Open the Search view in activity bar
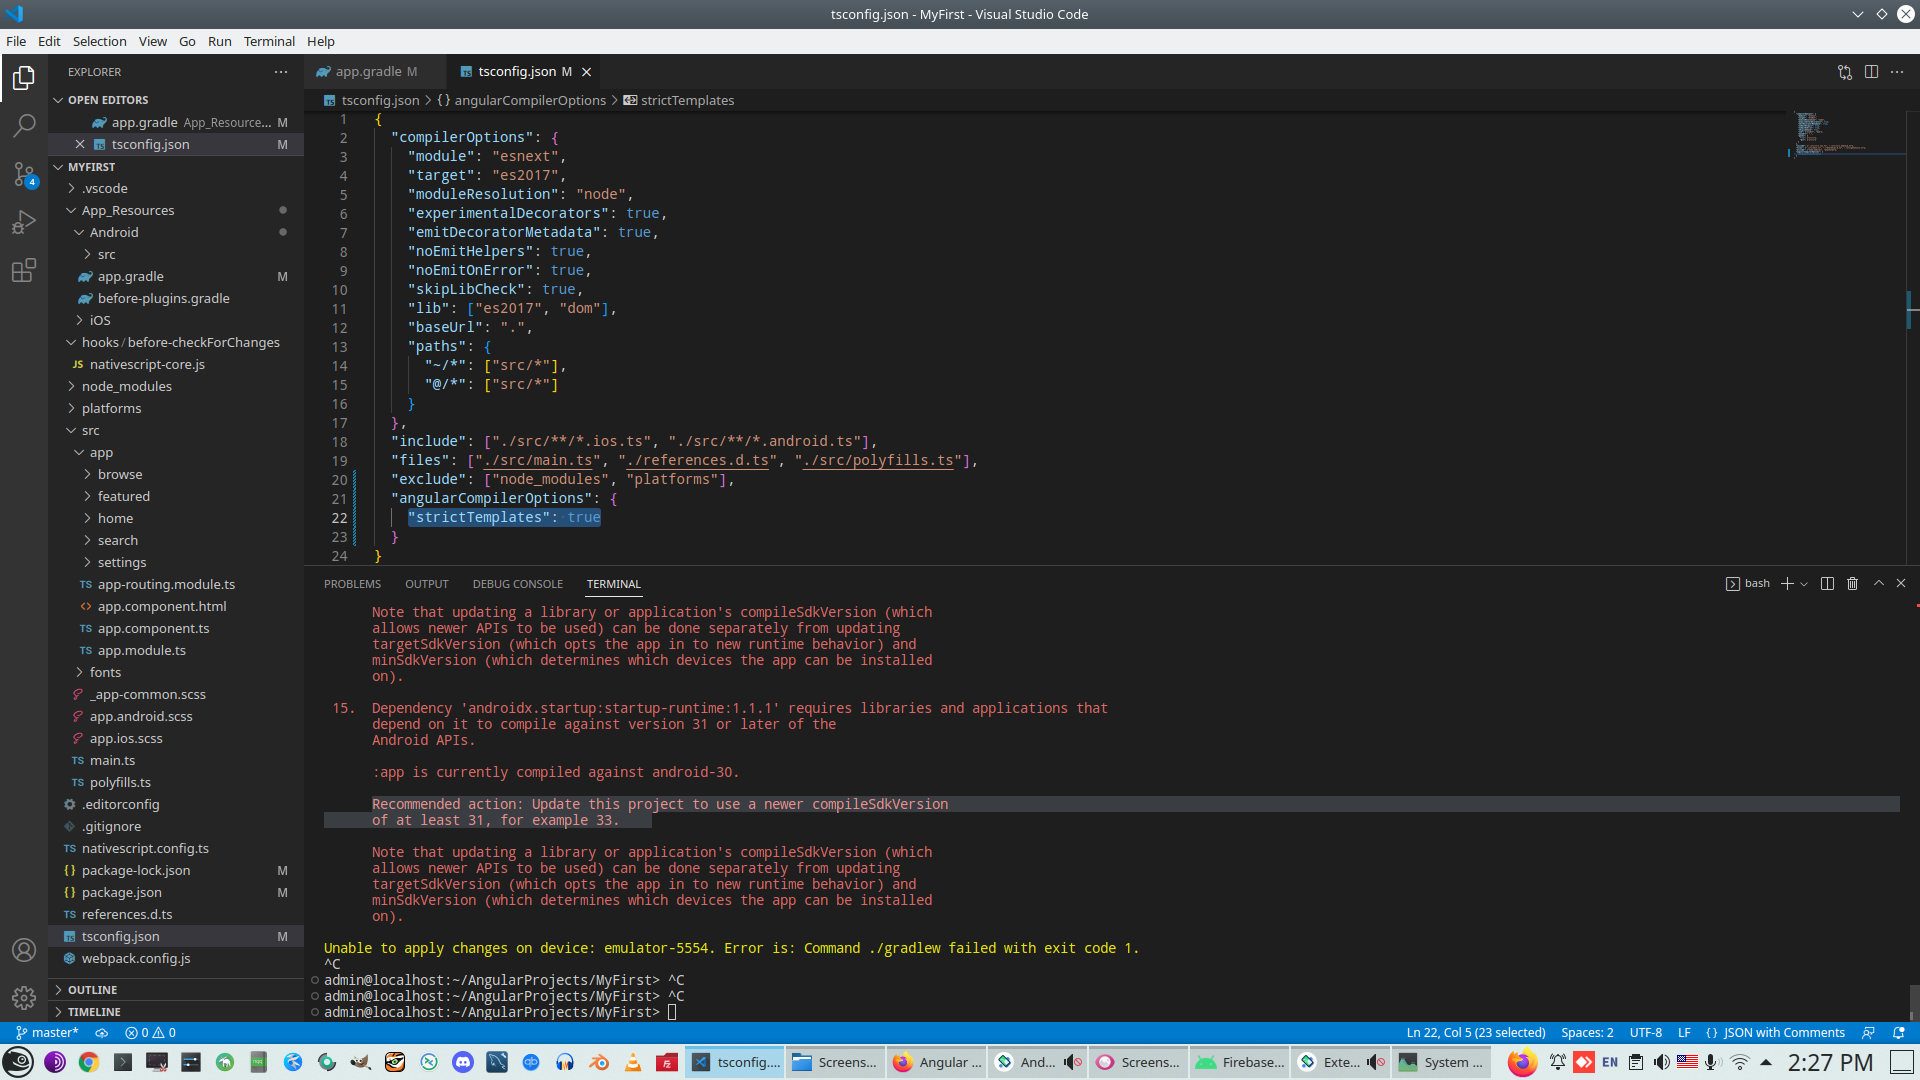This screenshot has height=1080, width=1920. [24, 126]
